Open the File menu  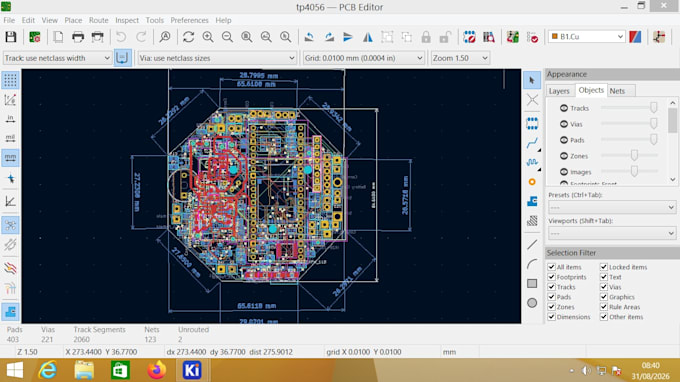[9, 20]
